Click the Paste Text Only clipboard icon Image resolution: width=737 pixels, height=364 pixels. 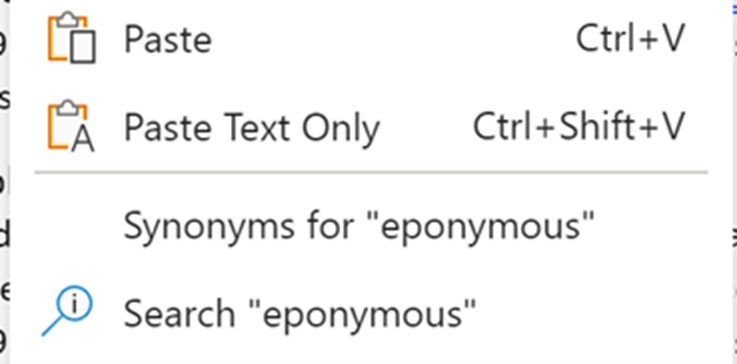pos(71,126)
